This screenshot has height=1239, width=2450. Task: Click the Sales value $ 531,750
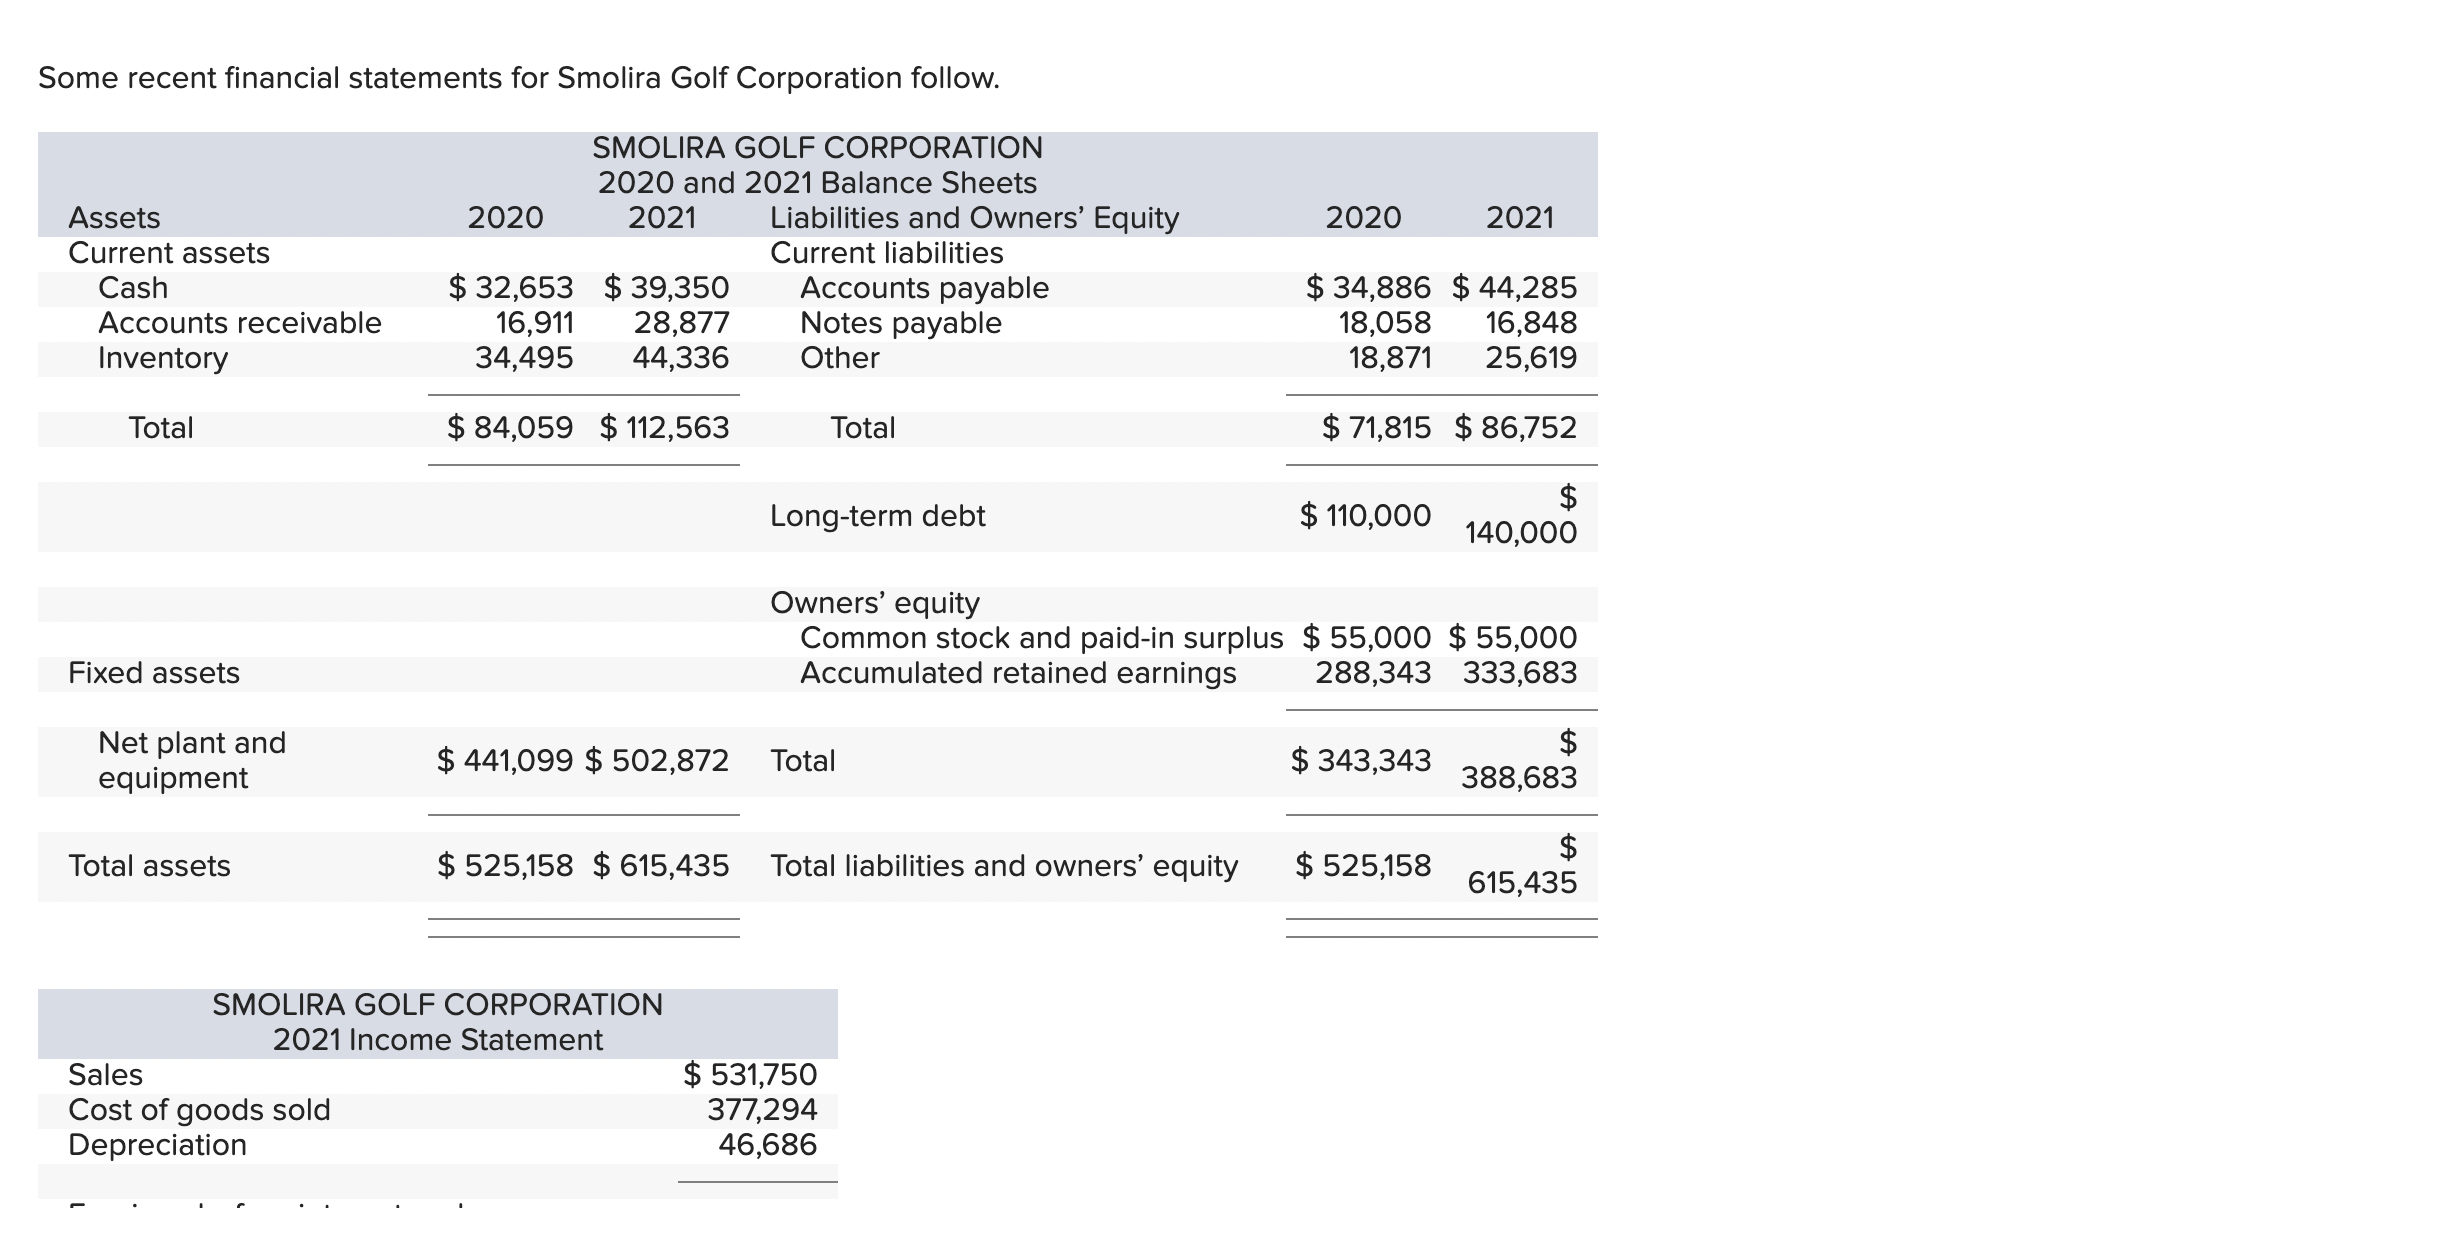(750, 1075)
